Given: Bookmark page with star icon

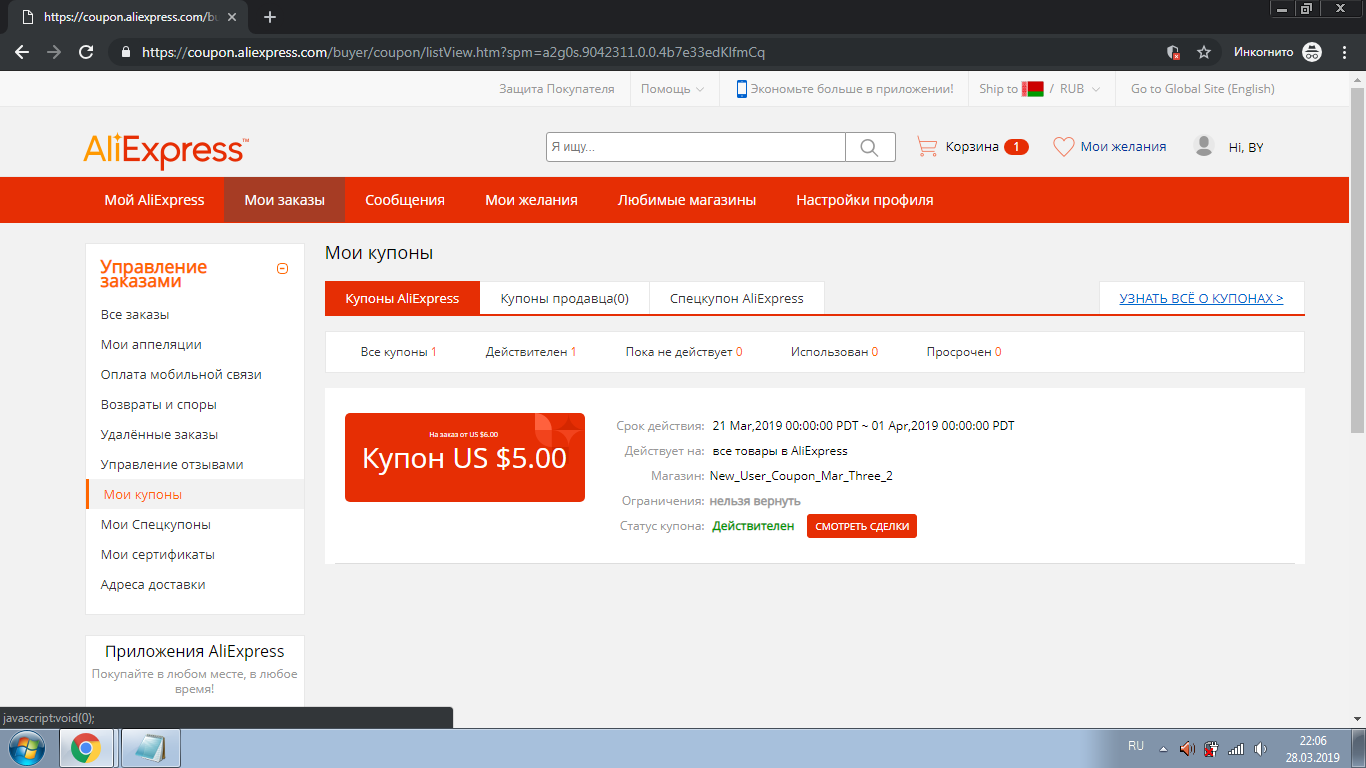Looking at the screenshot, I should pos(1204,52).
